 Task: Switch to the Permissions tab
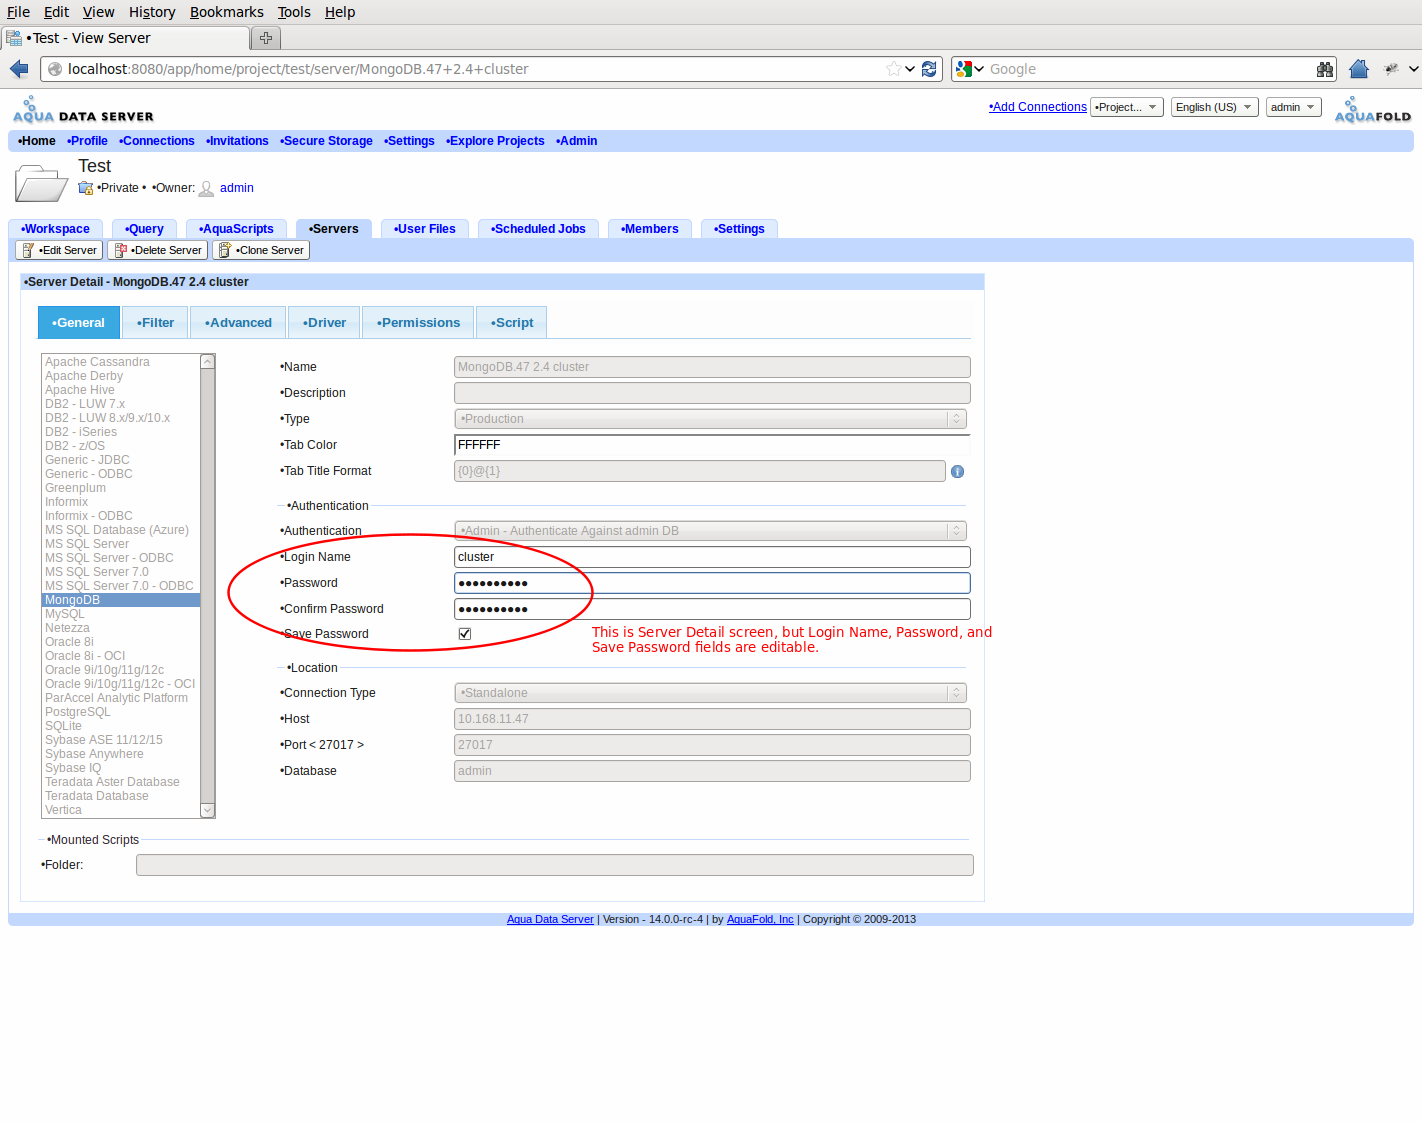coord(418,323)
